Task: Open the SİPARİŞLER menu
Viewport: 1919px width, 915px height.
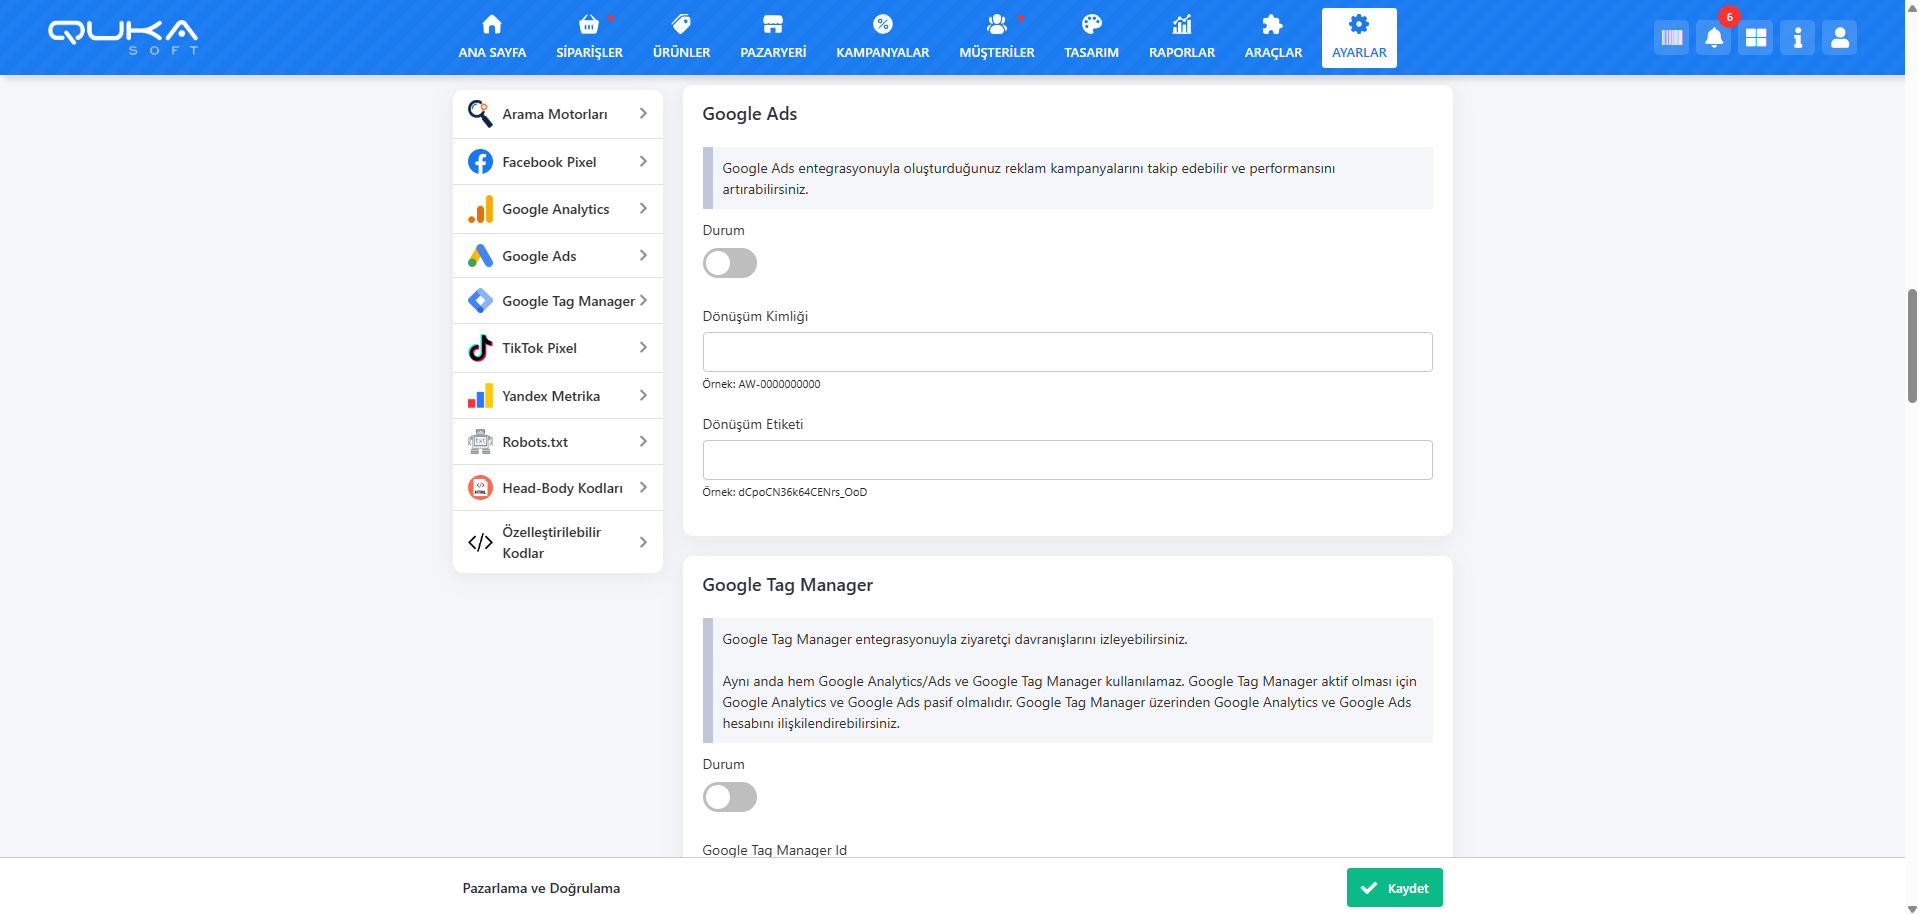Action: 589,38
